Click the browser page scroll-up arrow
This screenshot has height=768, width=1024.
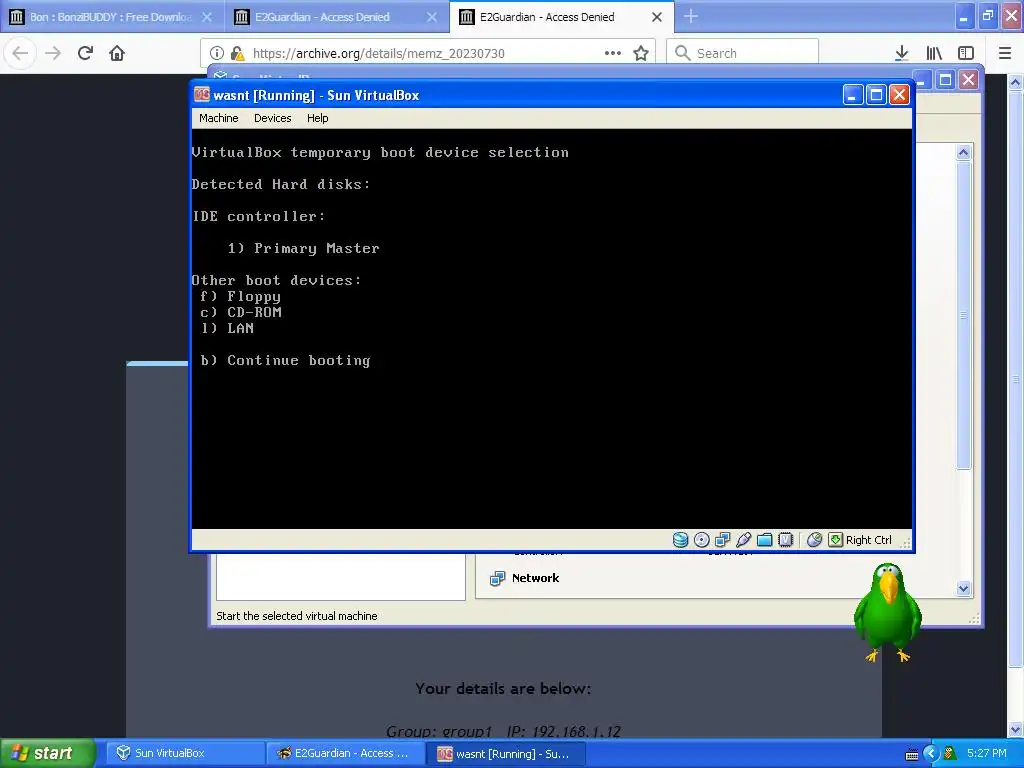(x=1016, y=82)
